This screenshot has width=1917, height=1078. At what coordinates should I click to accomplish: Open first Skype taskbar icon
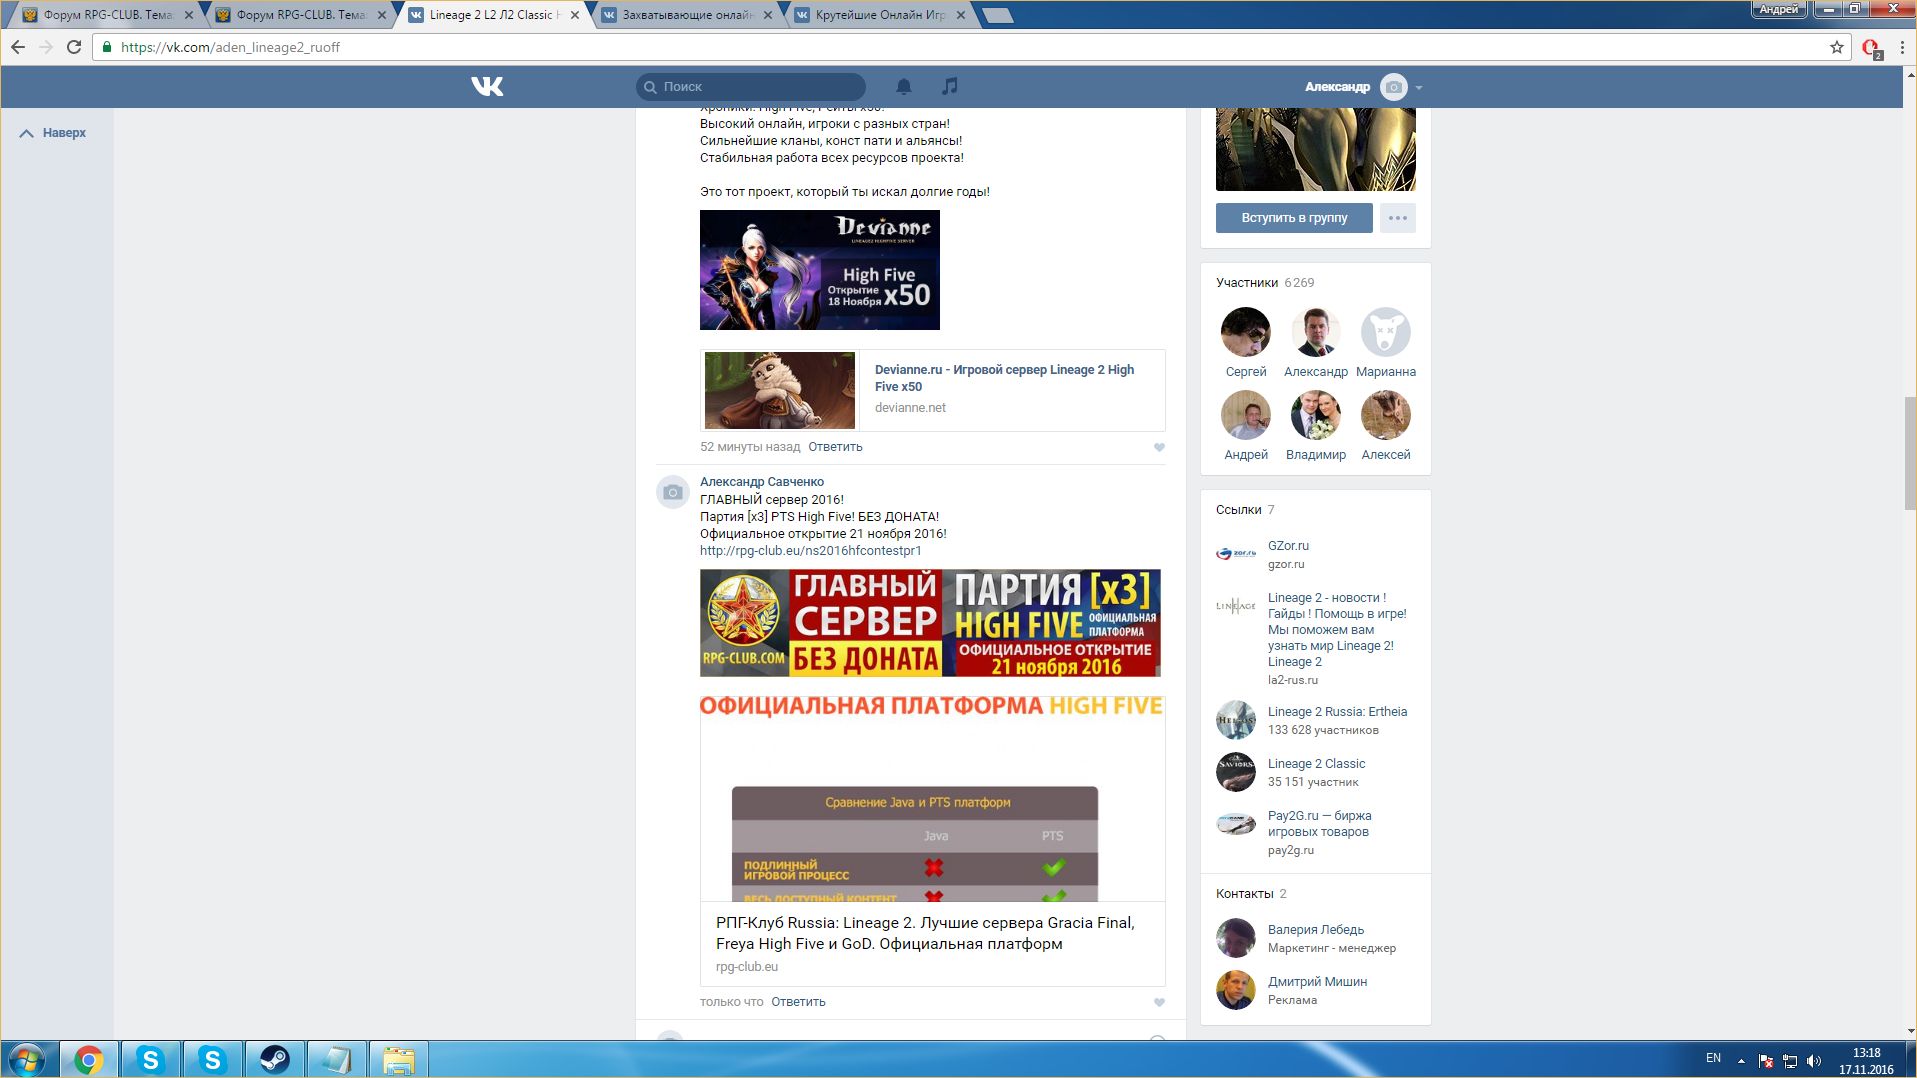[x=150, y=1059]
